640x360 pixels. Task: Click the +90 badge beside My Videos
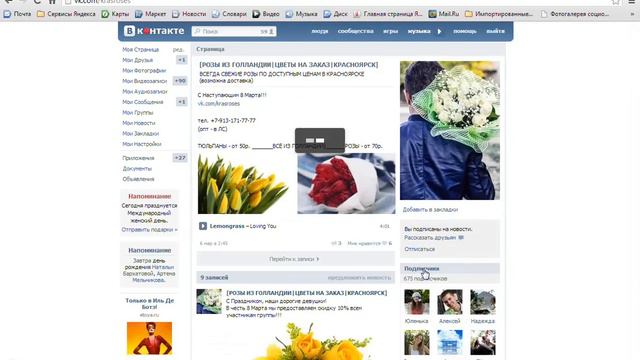pos(180,81)
